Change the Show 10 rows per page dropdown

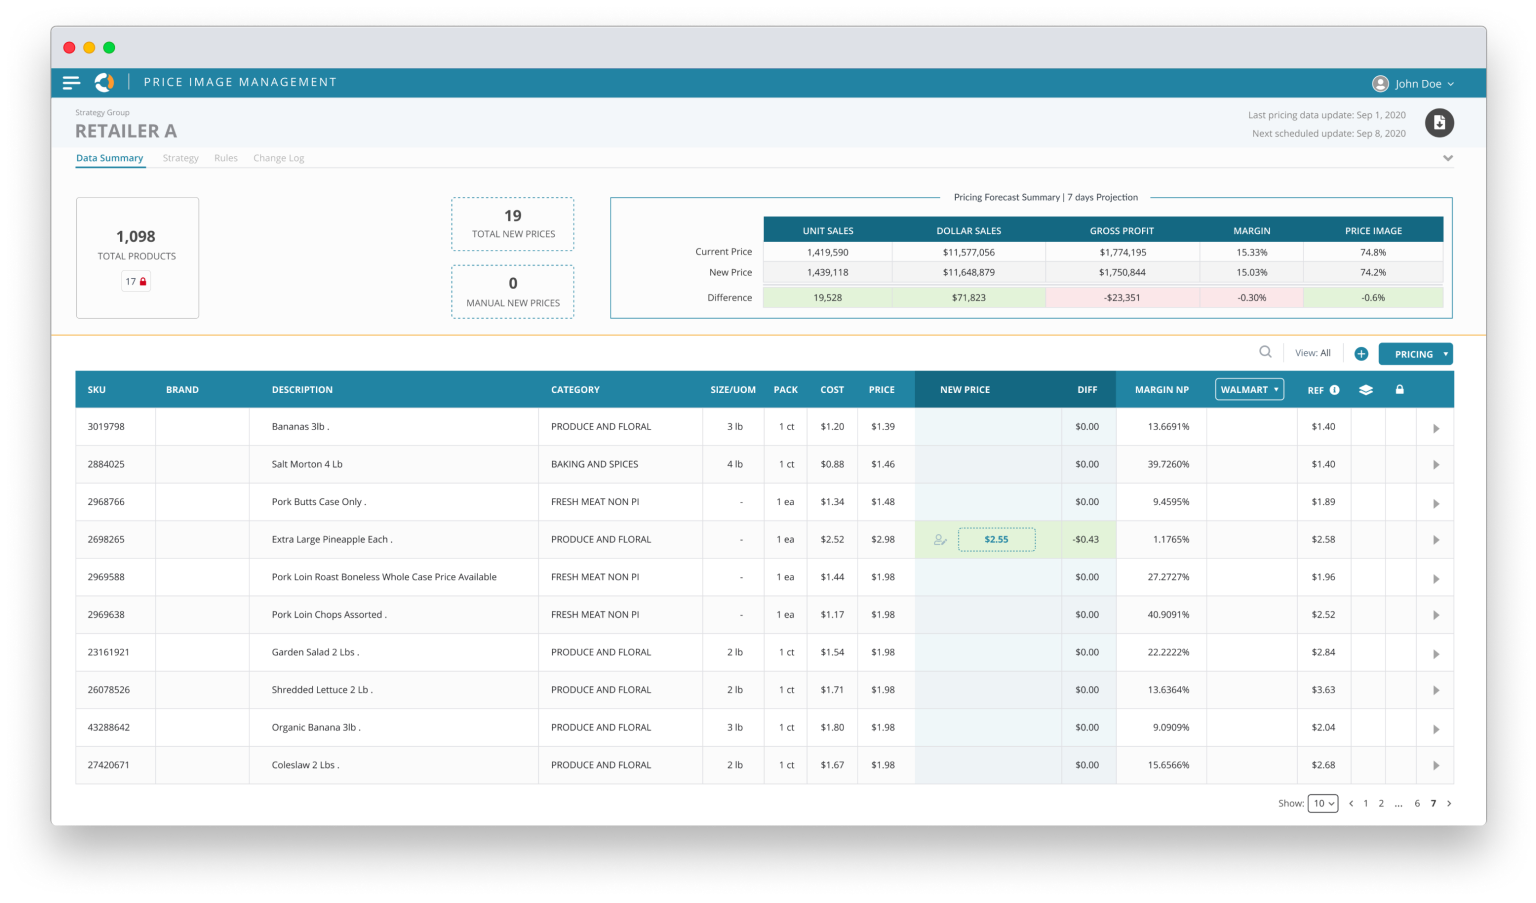point(1322,804)
